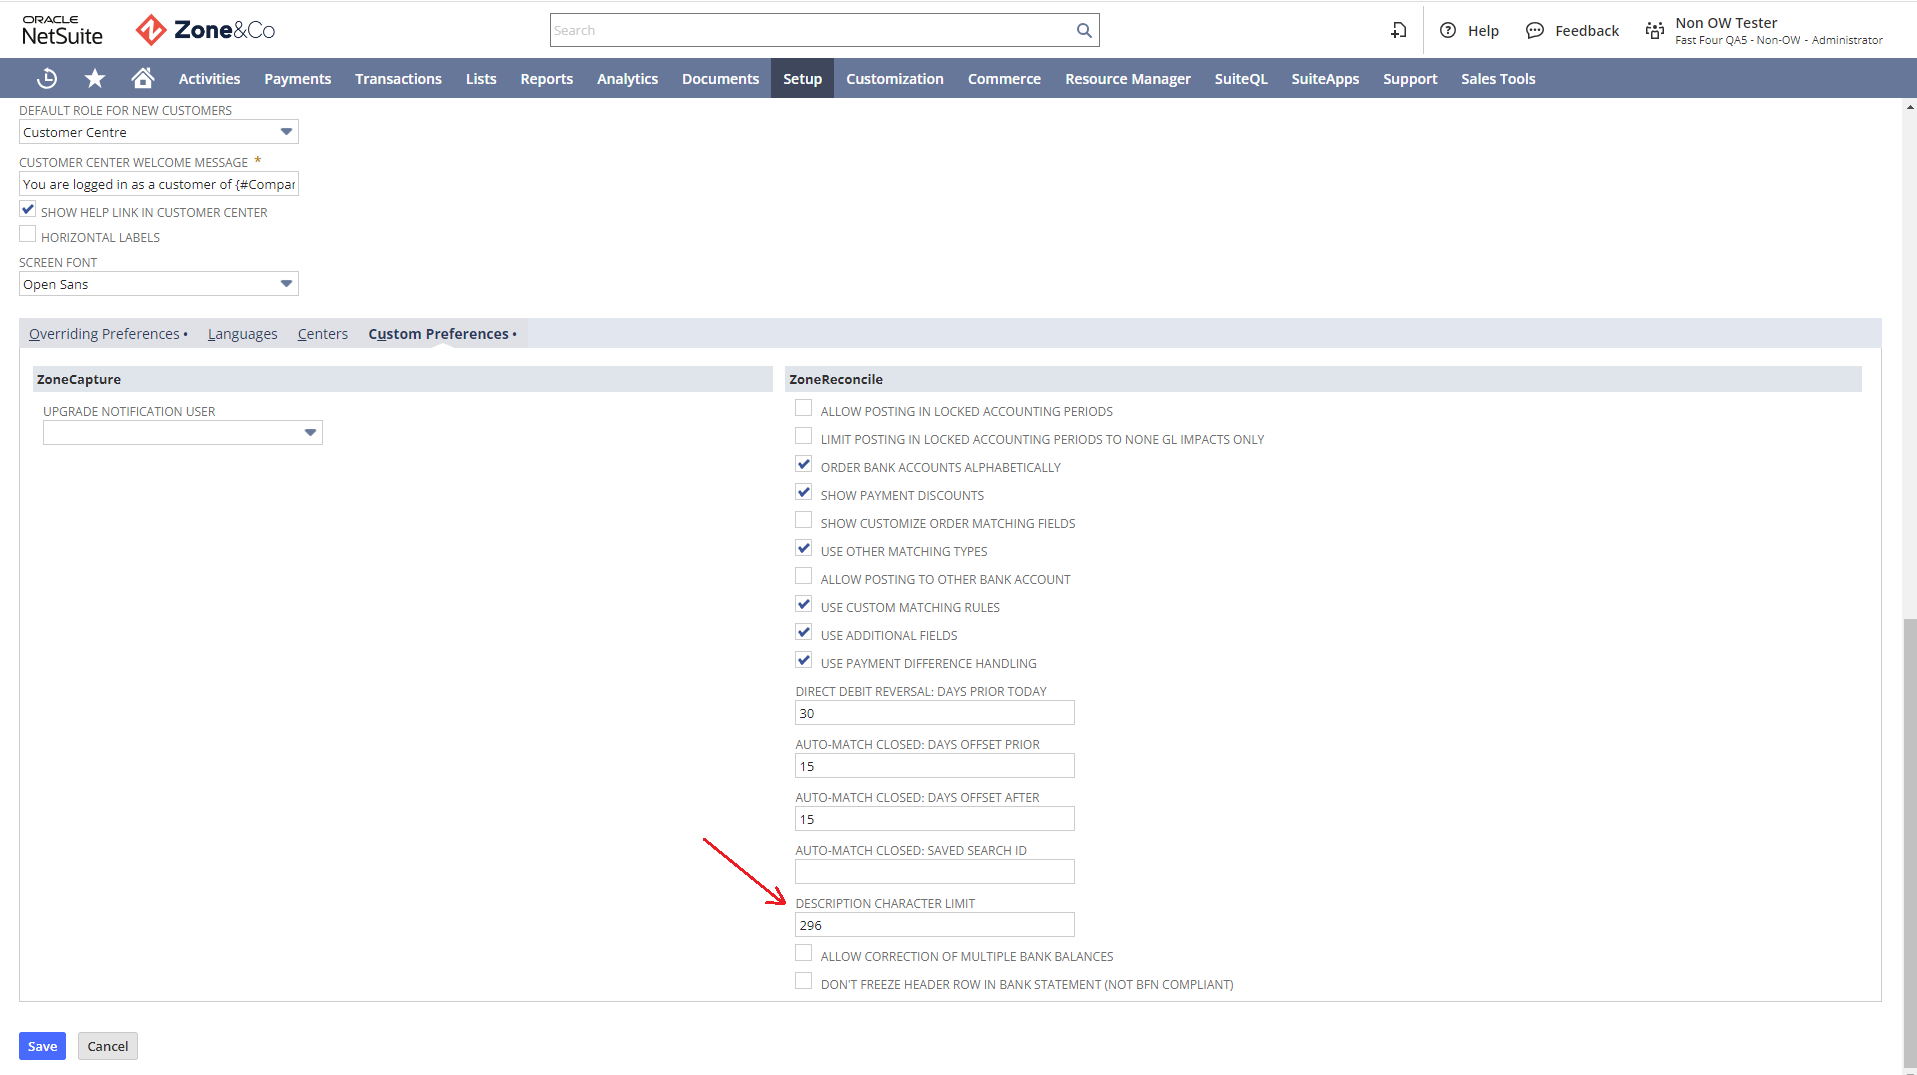
Task: Click the Change Roles icon
Action: (x=1655, y=31)
